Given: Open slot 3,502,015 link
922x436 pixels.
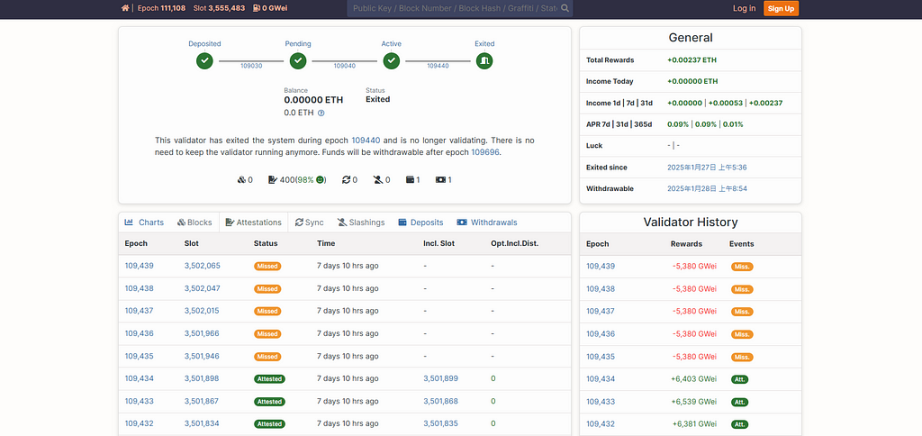Looking at the screenshot, I should pos(202,311).
